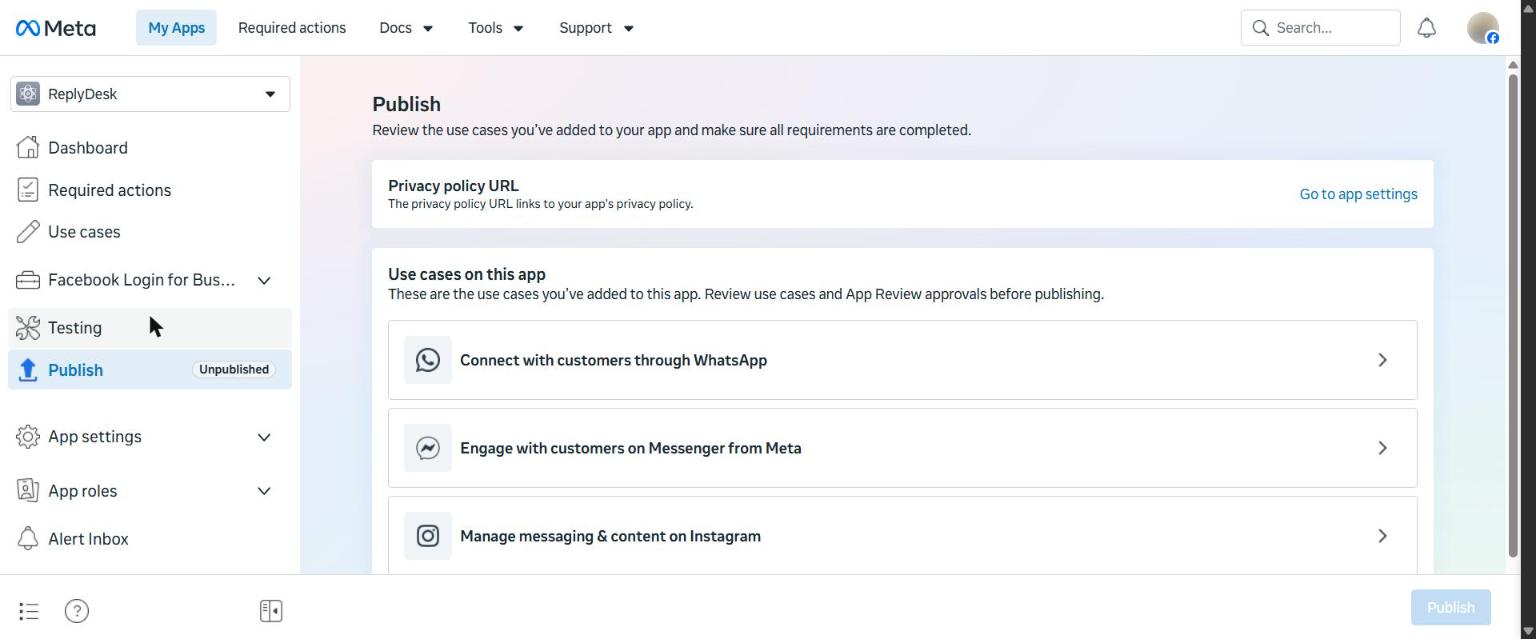Switch to the My Apps tab
This screenshot has width=1536, height=639.
176,28
